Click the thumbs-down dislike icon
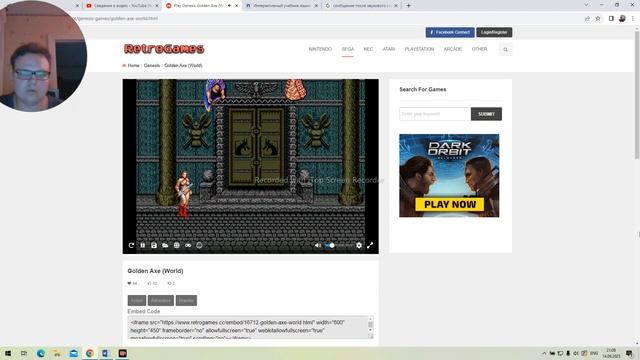Viewport: 640px width, 360px height. tap(169, 283)
